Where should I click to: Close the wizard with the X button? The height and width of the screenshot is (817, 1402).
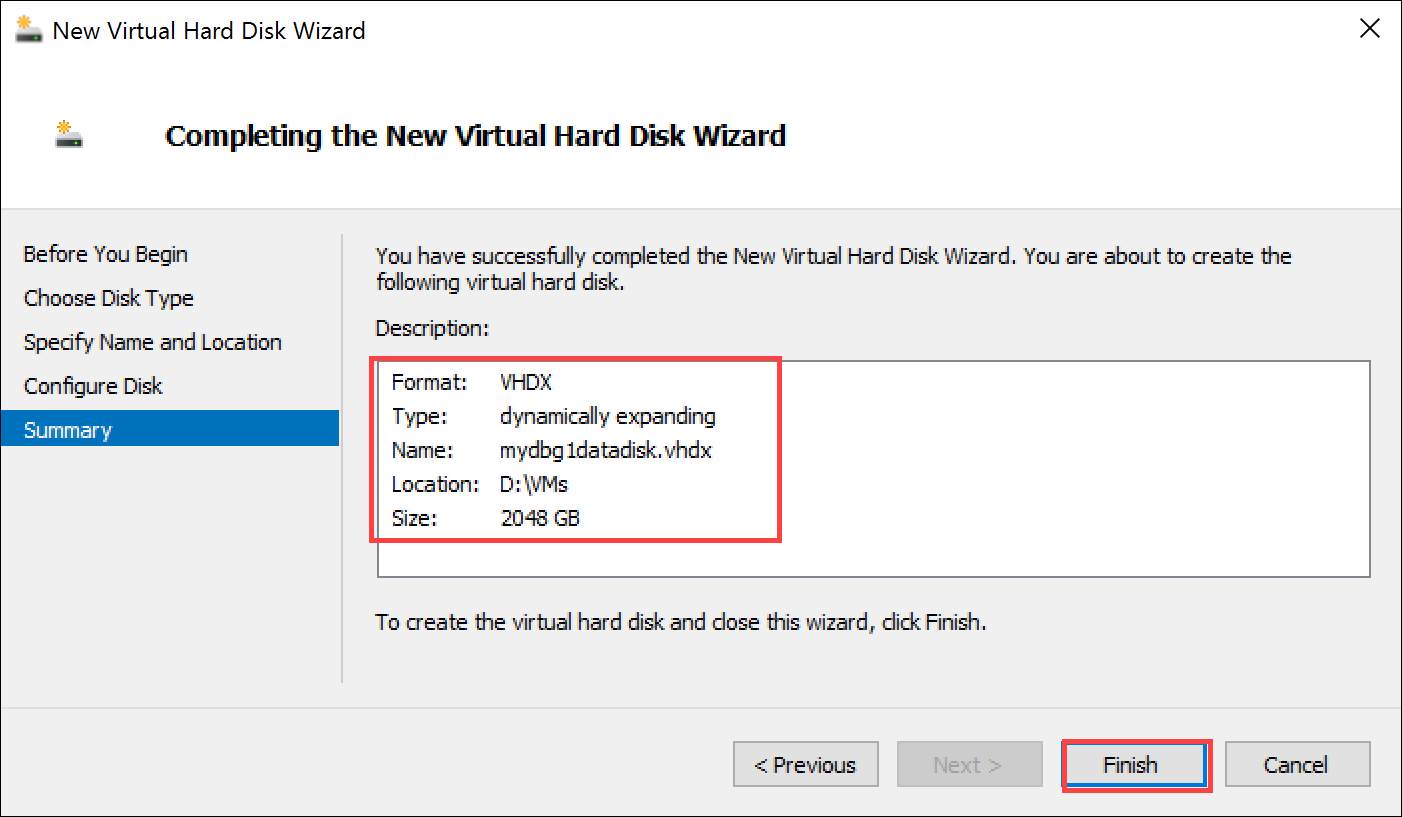tap(1369, 28)
